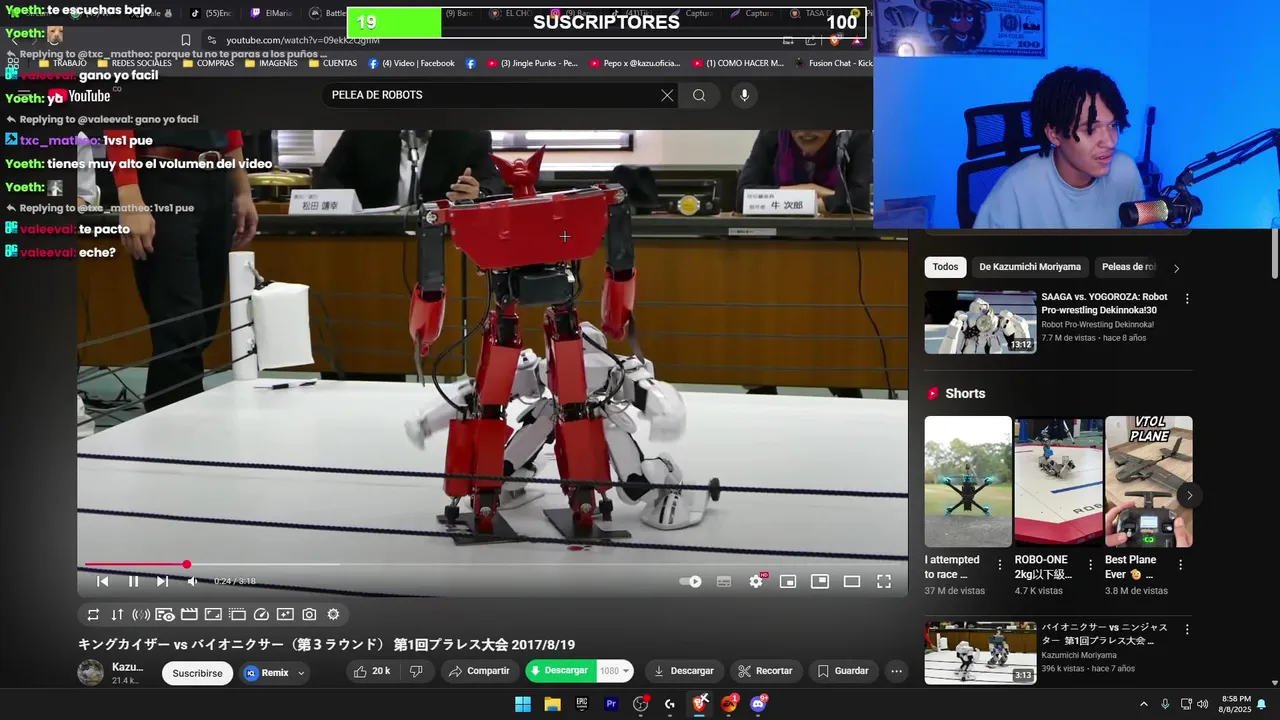1280x720 pixels.
Task: Like the video (20 k)
Action: coord(371,671)
